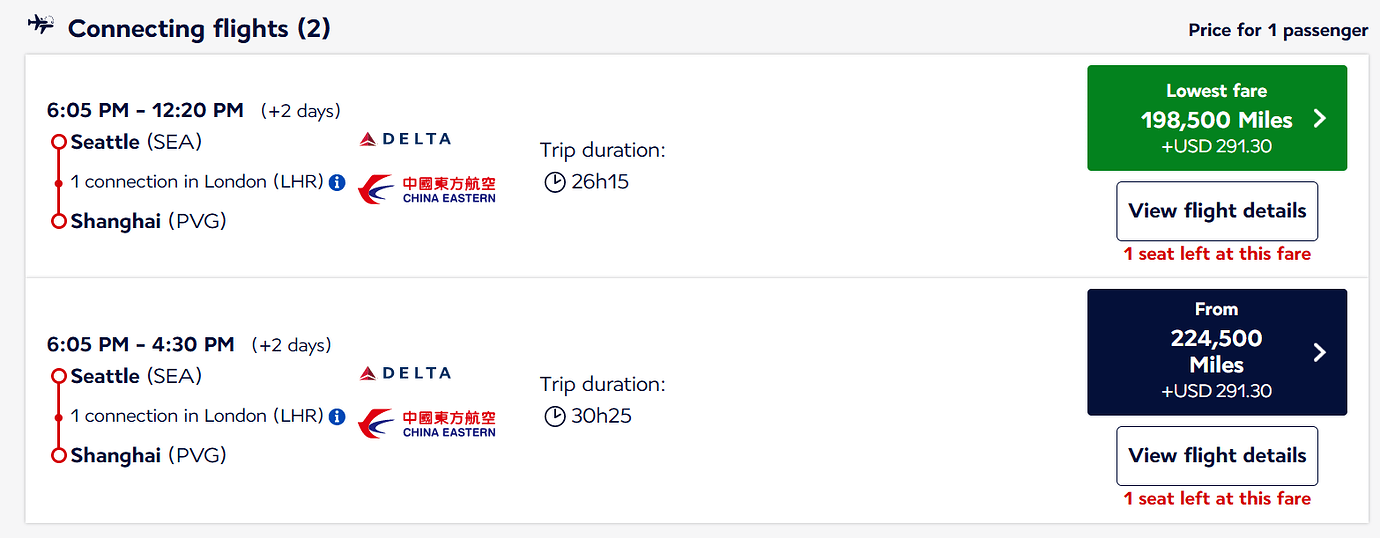View flight details for the 26h15 trip

[x=1217, y=211]
